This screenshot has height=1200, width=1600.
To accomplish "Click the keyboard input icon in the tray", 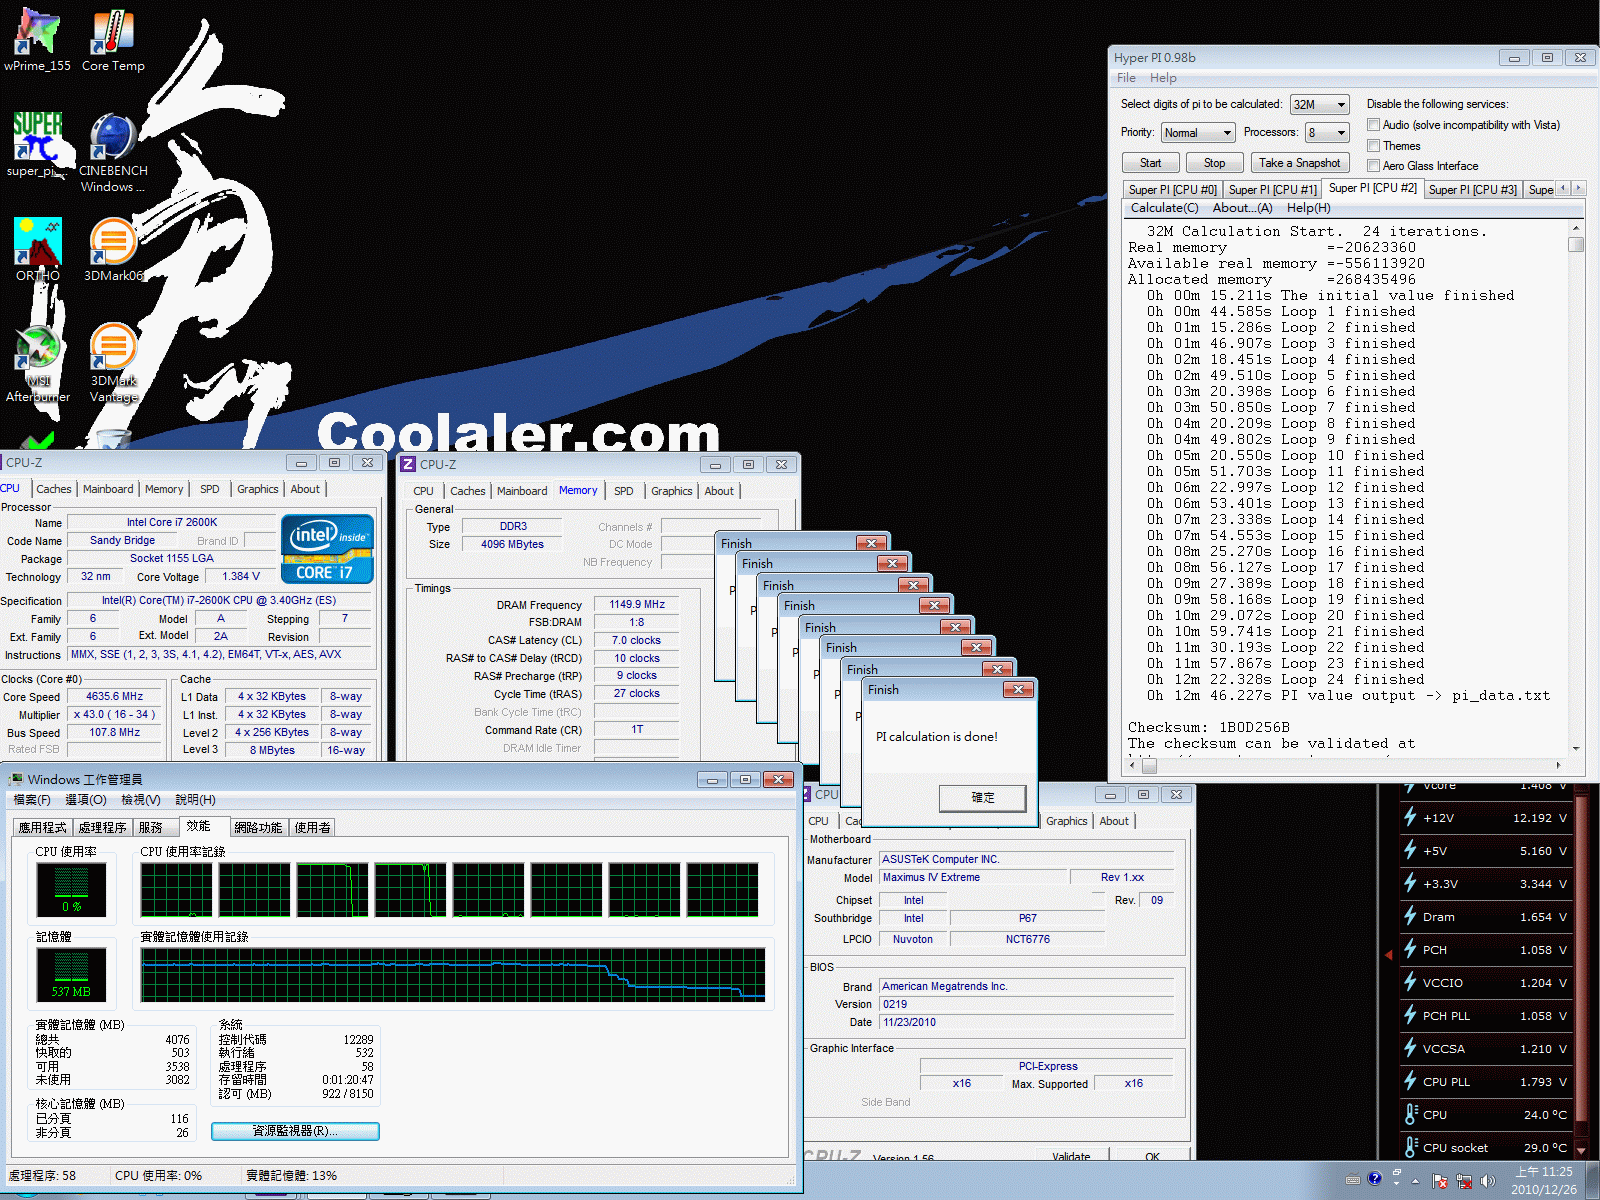I will (1353, 1179).
